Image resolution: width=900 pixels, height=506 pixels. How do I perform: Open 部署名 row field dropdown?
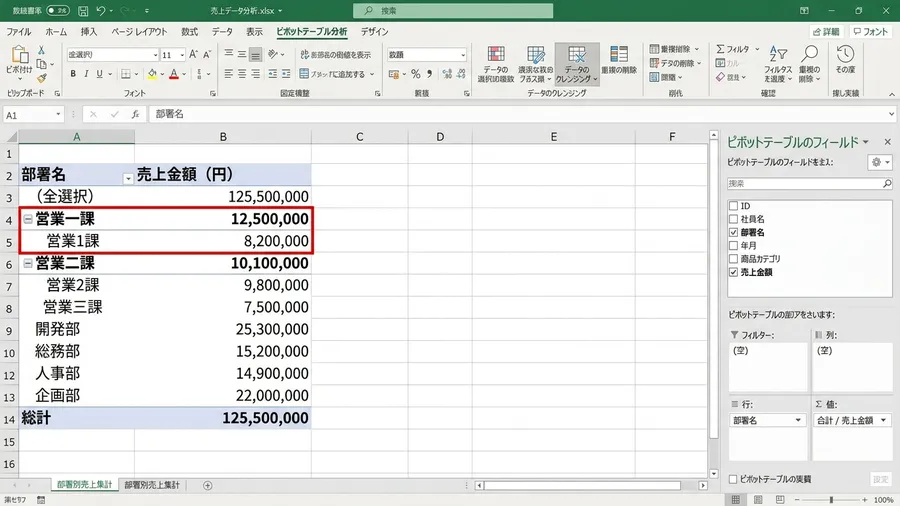click(x=798, y=421)
